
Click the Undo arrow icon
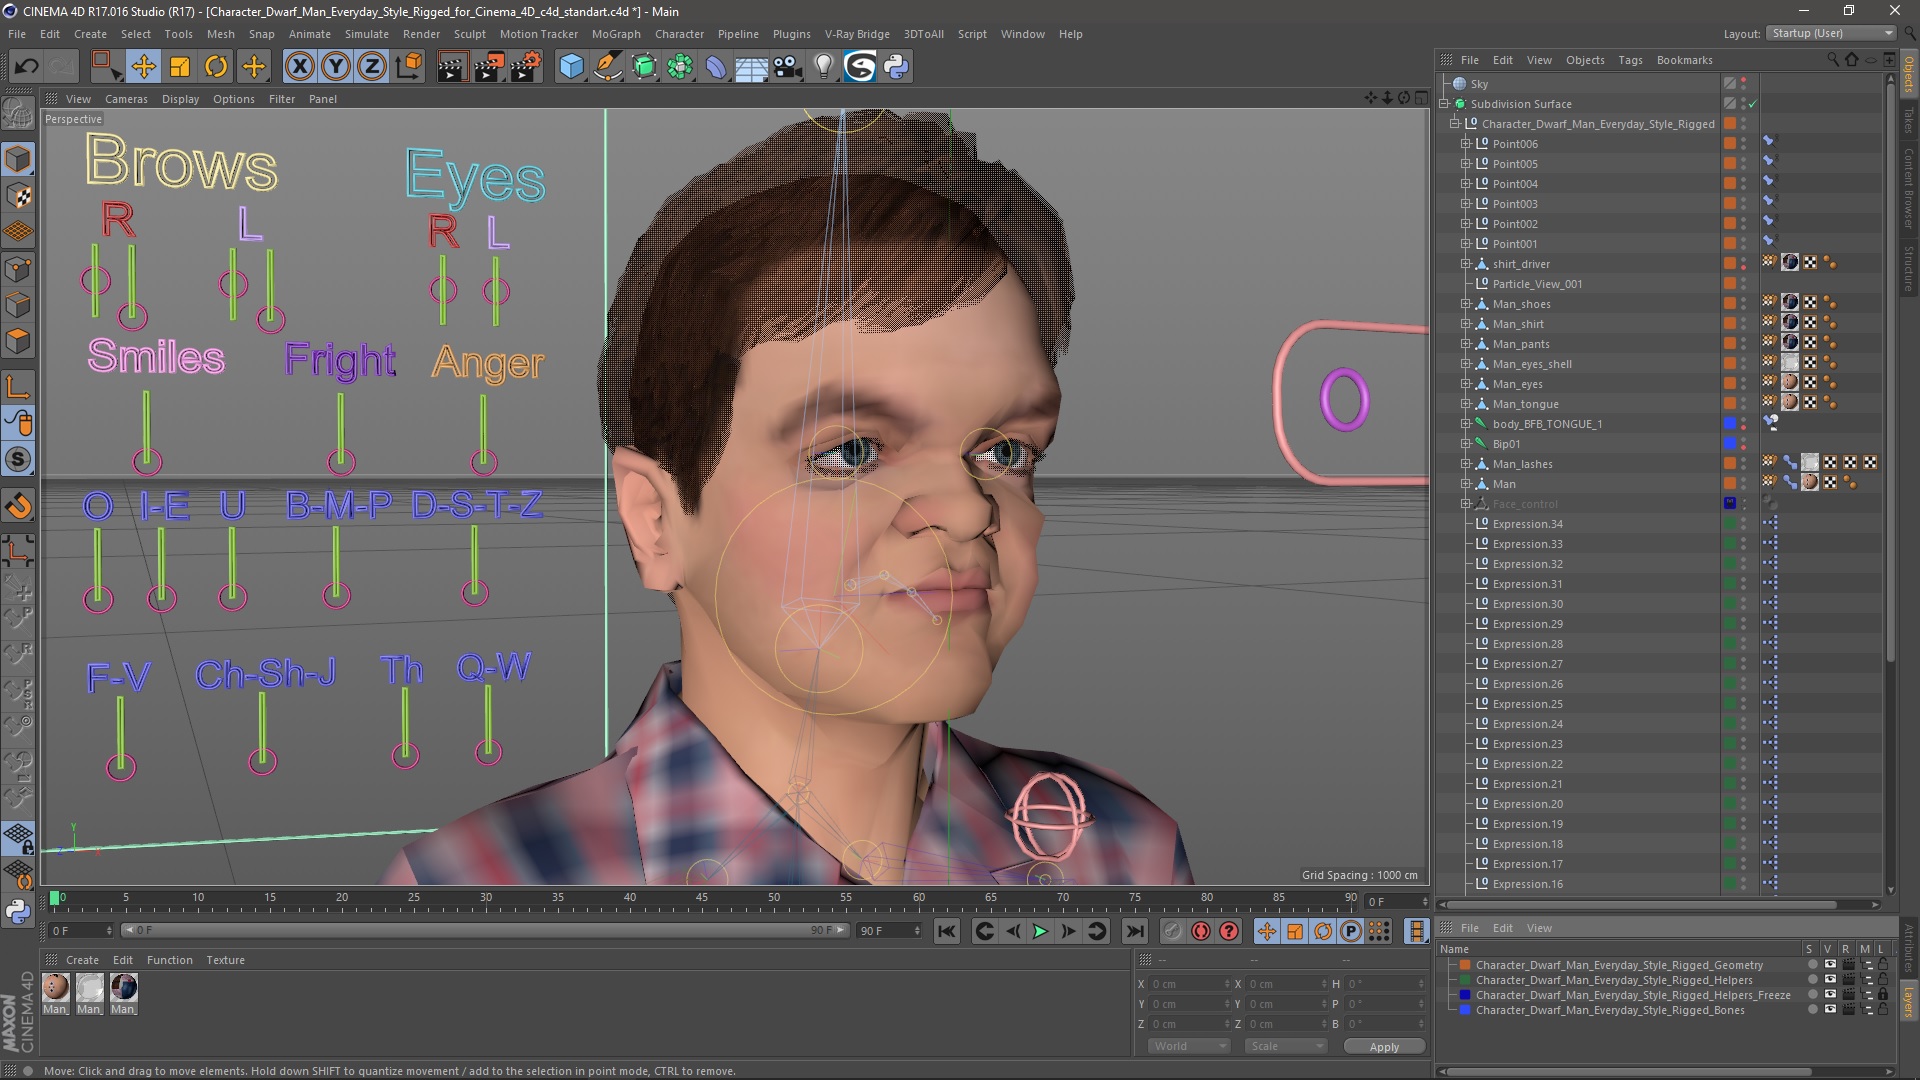pyautogui.click(x=26, y=67)
